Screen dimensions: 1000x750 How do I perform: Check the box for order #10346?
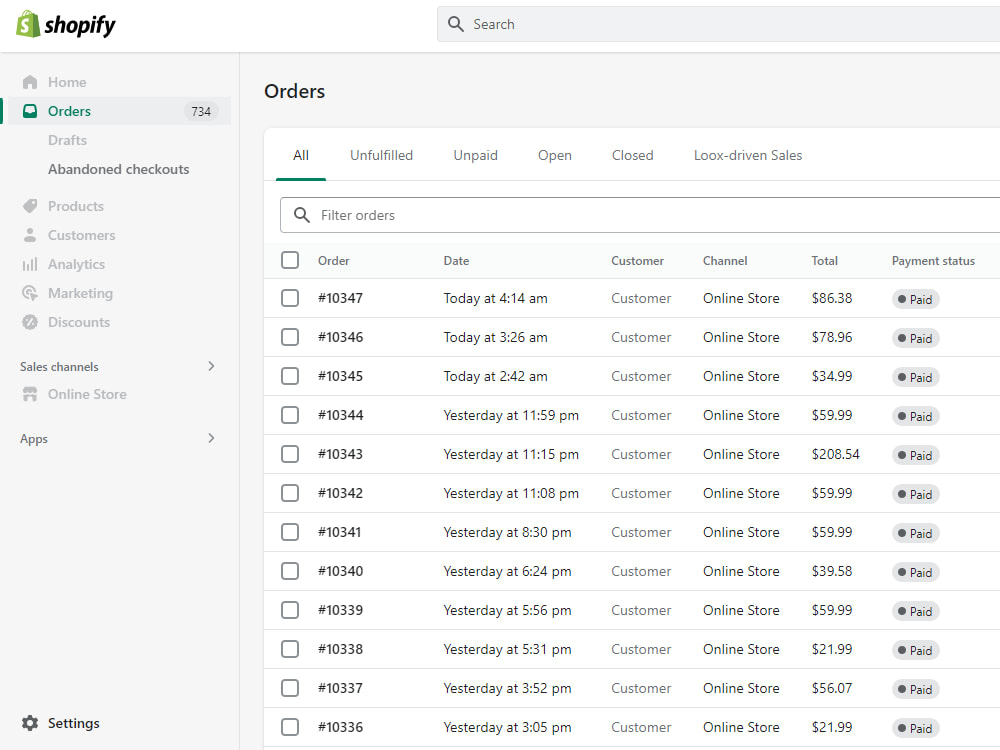(290, 337)
